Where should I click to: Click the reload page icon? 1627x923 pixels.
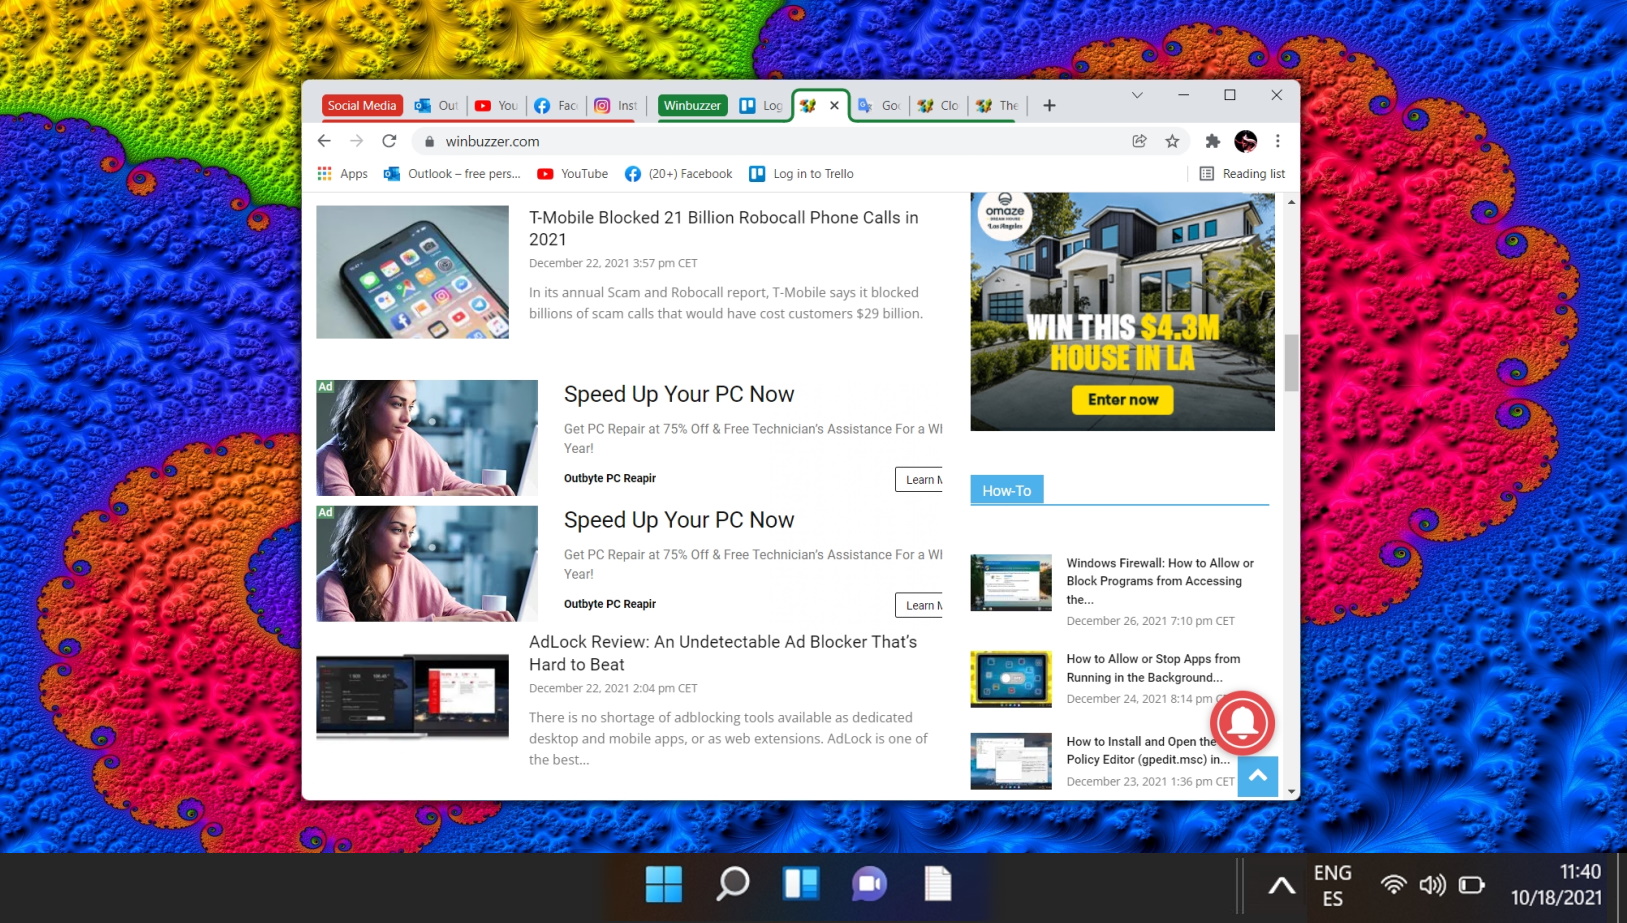coord(390,141)
